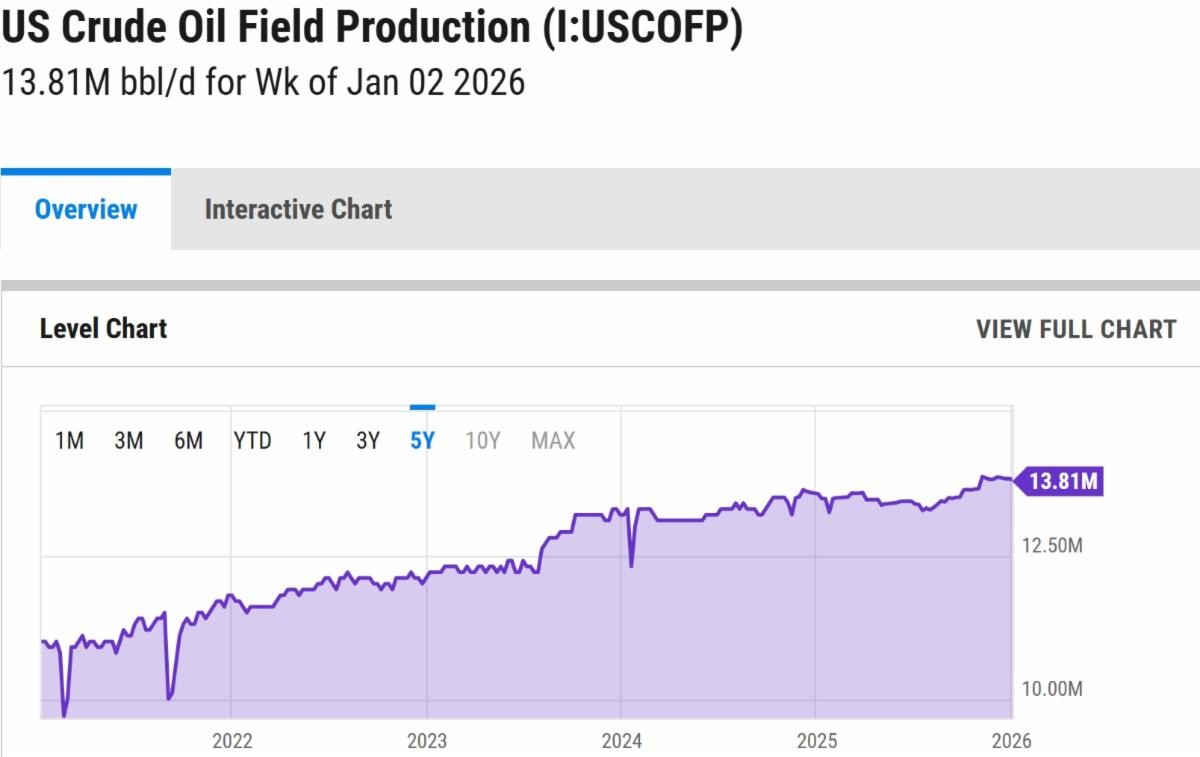Expand the chart to MAX range
The width and height of the screenshot is (1200, 757).
point(553,441)
